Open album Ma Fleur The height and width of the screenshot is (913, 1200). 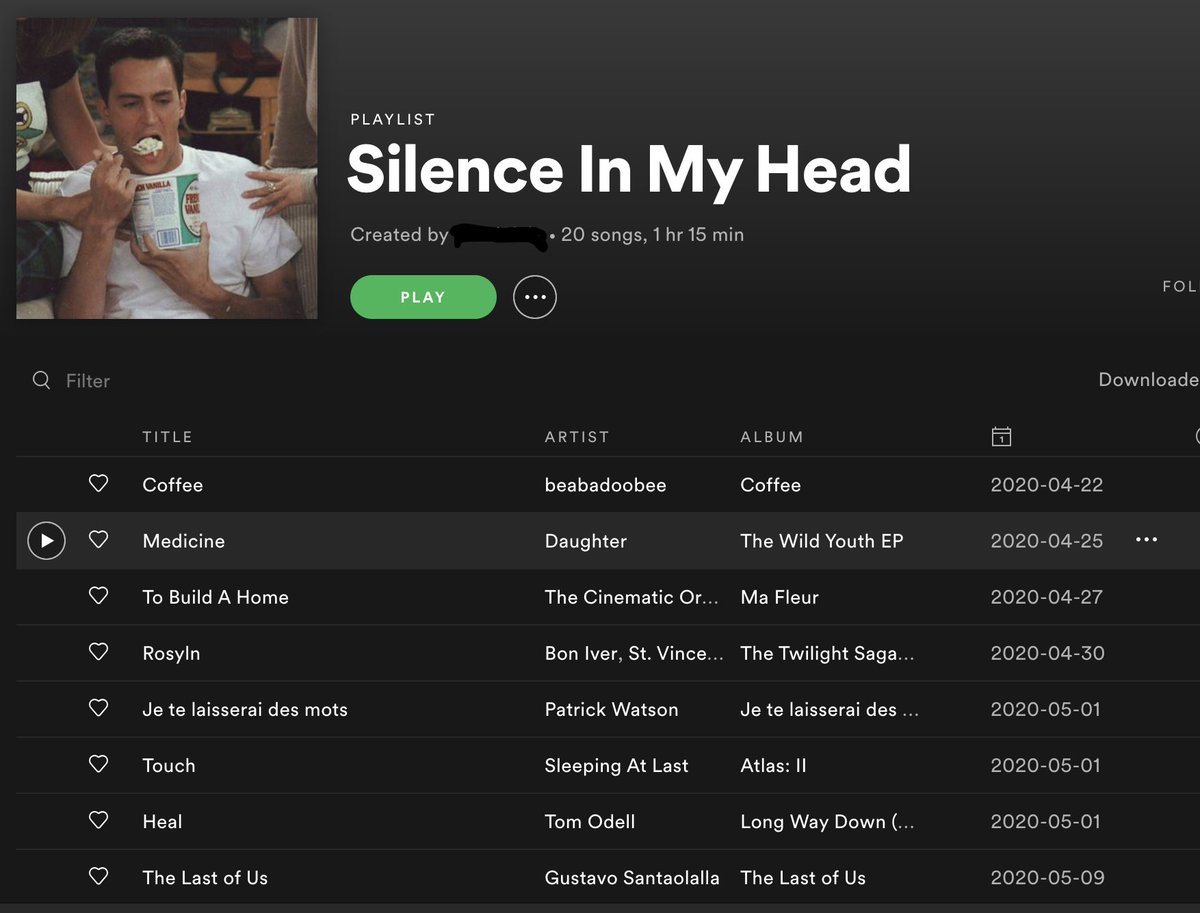click(x=779, y=597)
